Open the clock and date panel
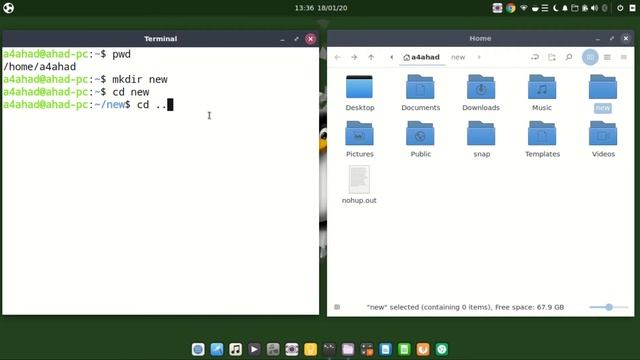Viewport: 640px width, 360px height. (x=321, y=8)
